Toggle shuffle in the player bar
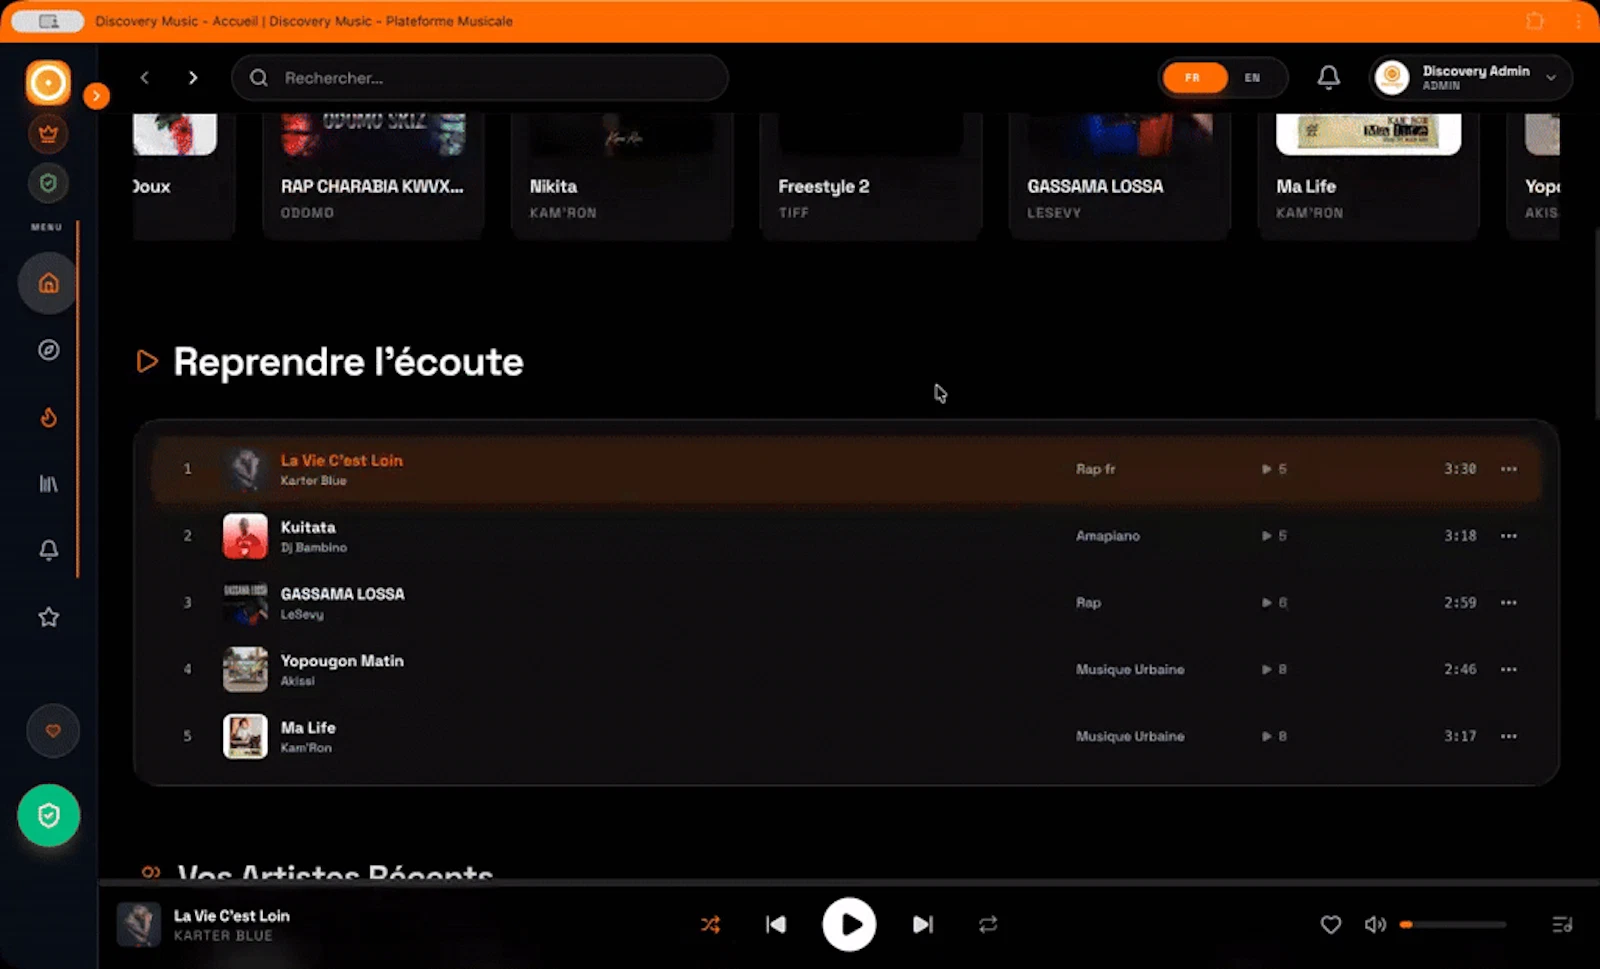This screenshot has height=969, width=1600. click(x=710, y=925)
